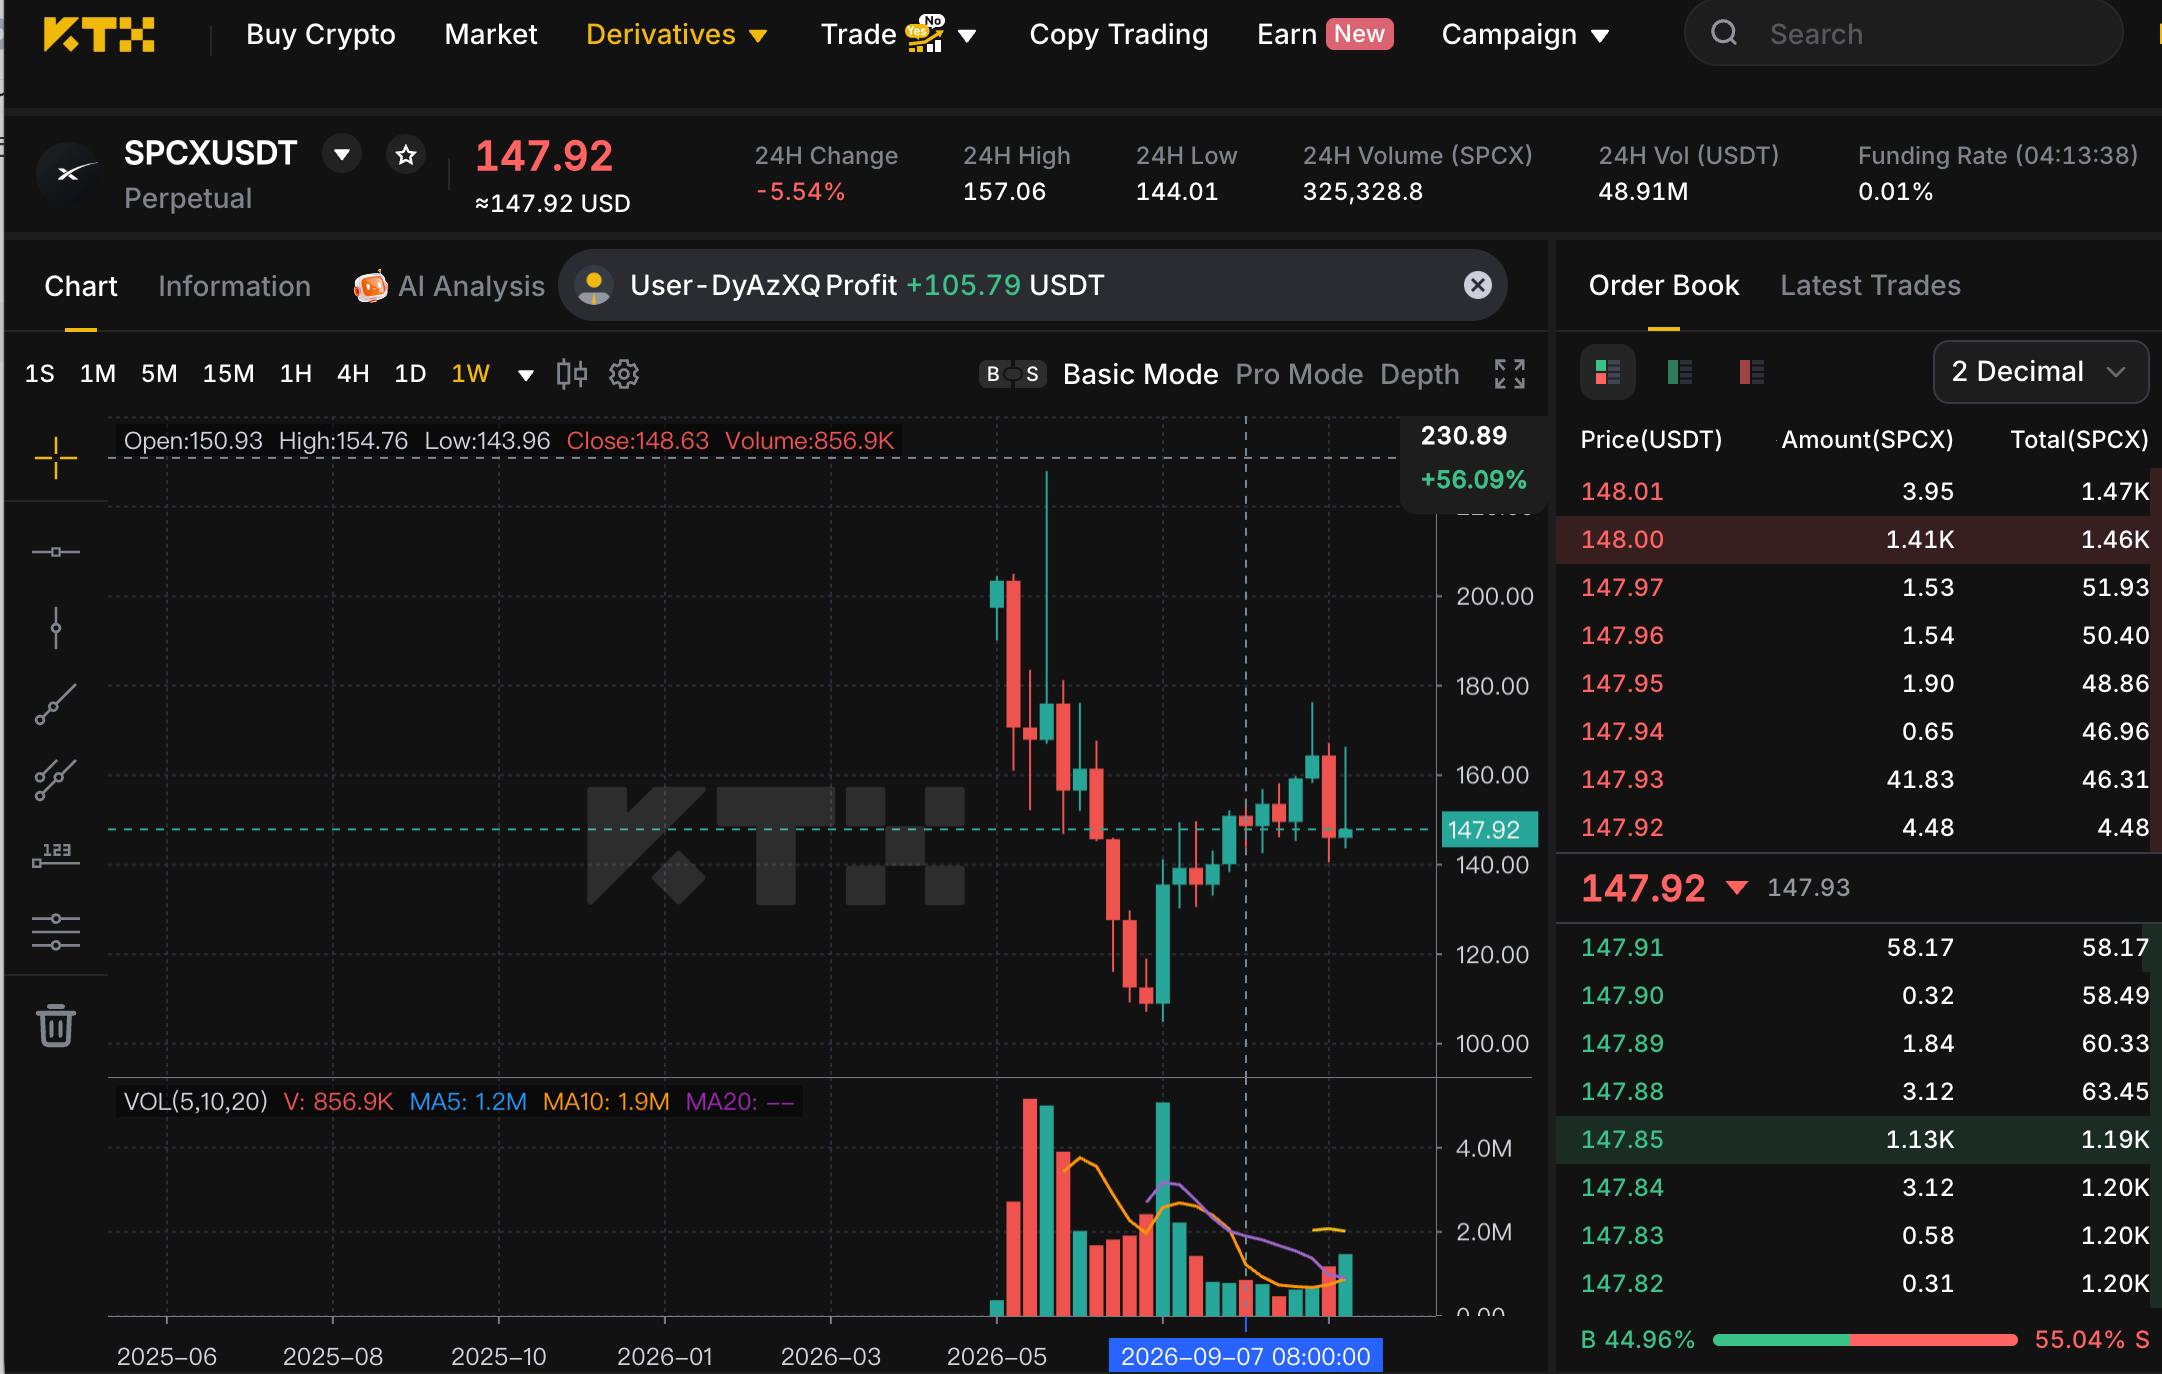Set chart interval to 15M
Image resolution: width=2162 pixels, height=1374 pixels.
(228, 374)
